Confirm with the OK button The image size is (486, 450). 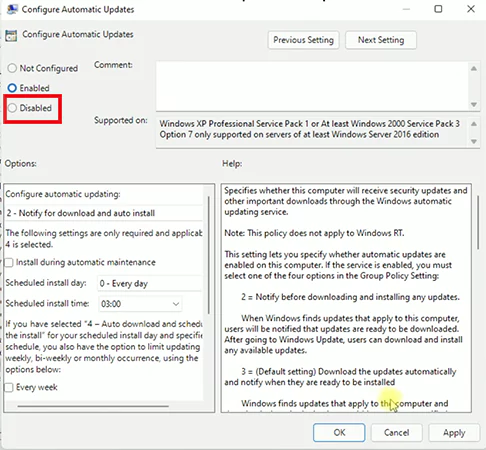click(339, 433)
